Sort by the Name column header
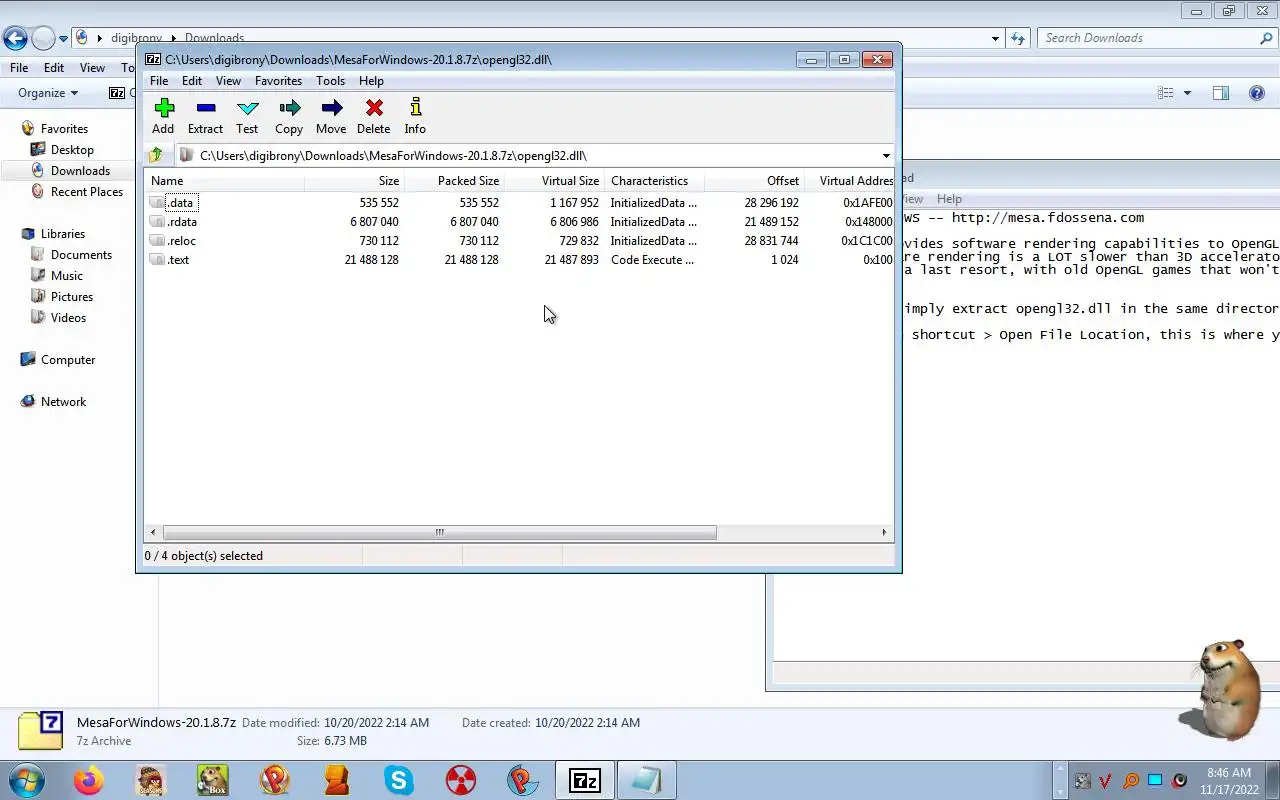This screenshot has width=1280, height=800. [x=225, y=181]
